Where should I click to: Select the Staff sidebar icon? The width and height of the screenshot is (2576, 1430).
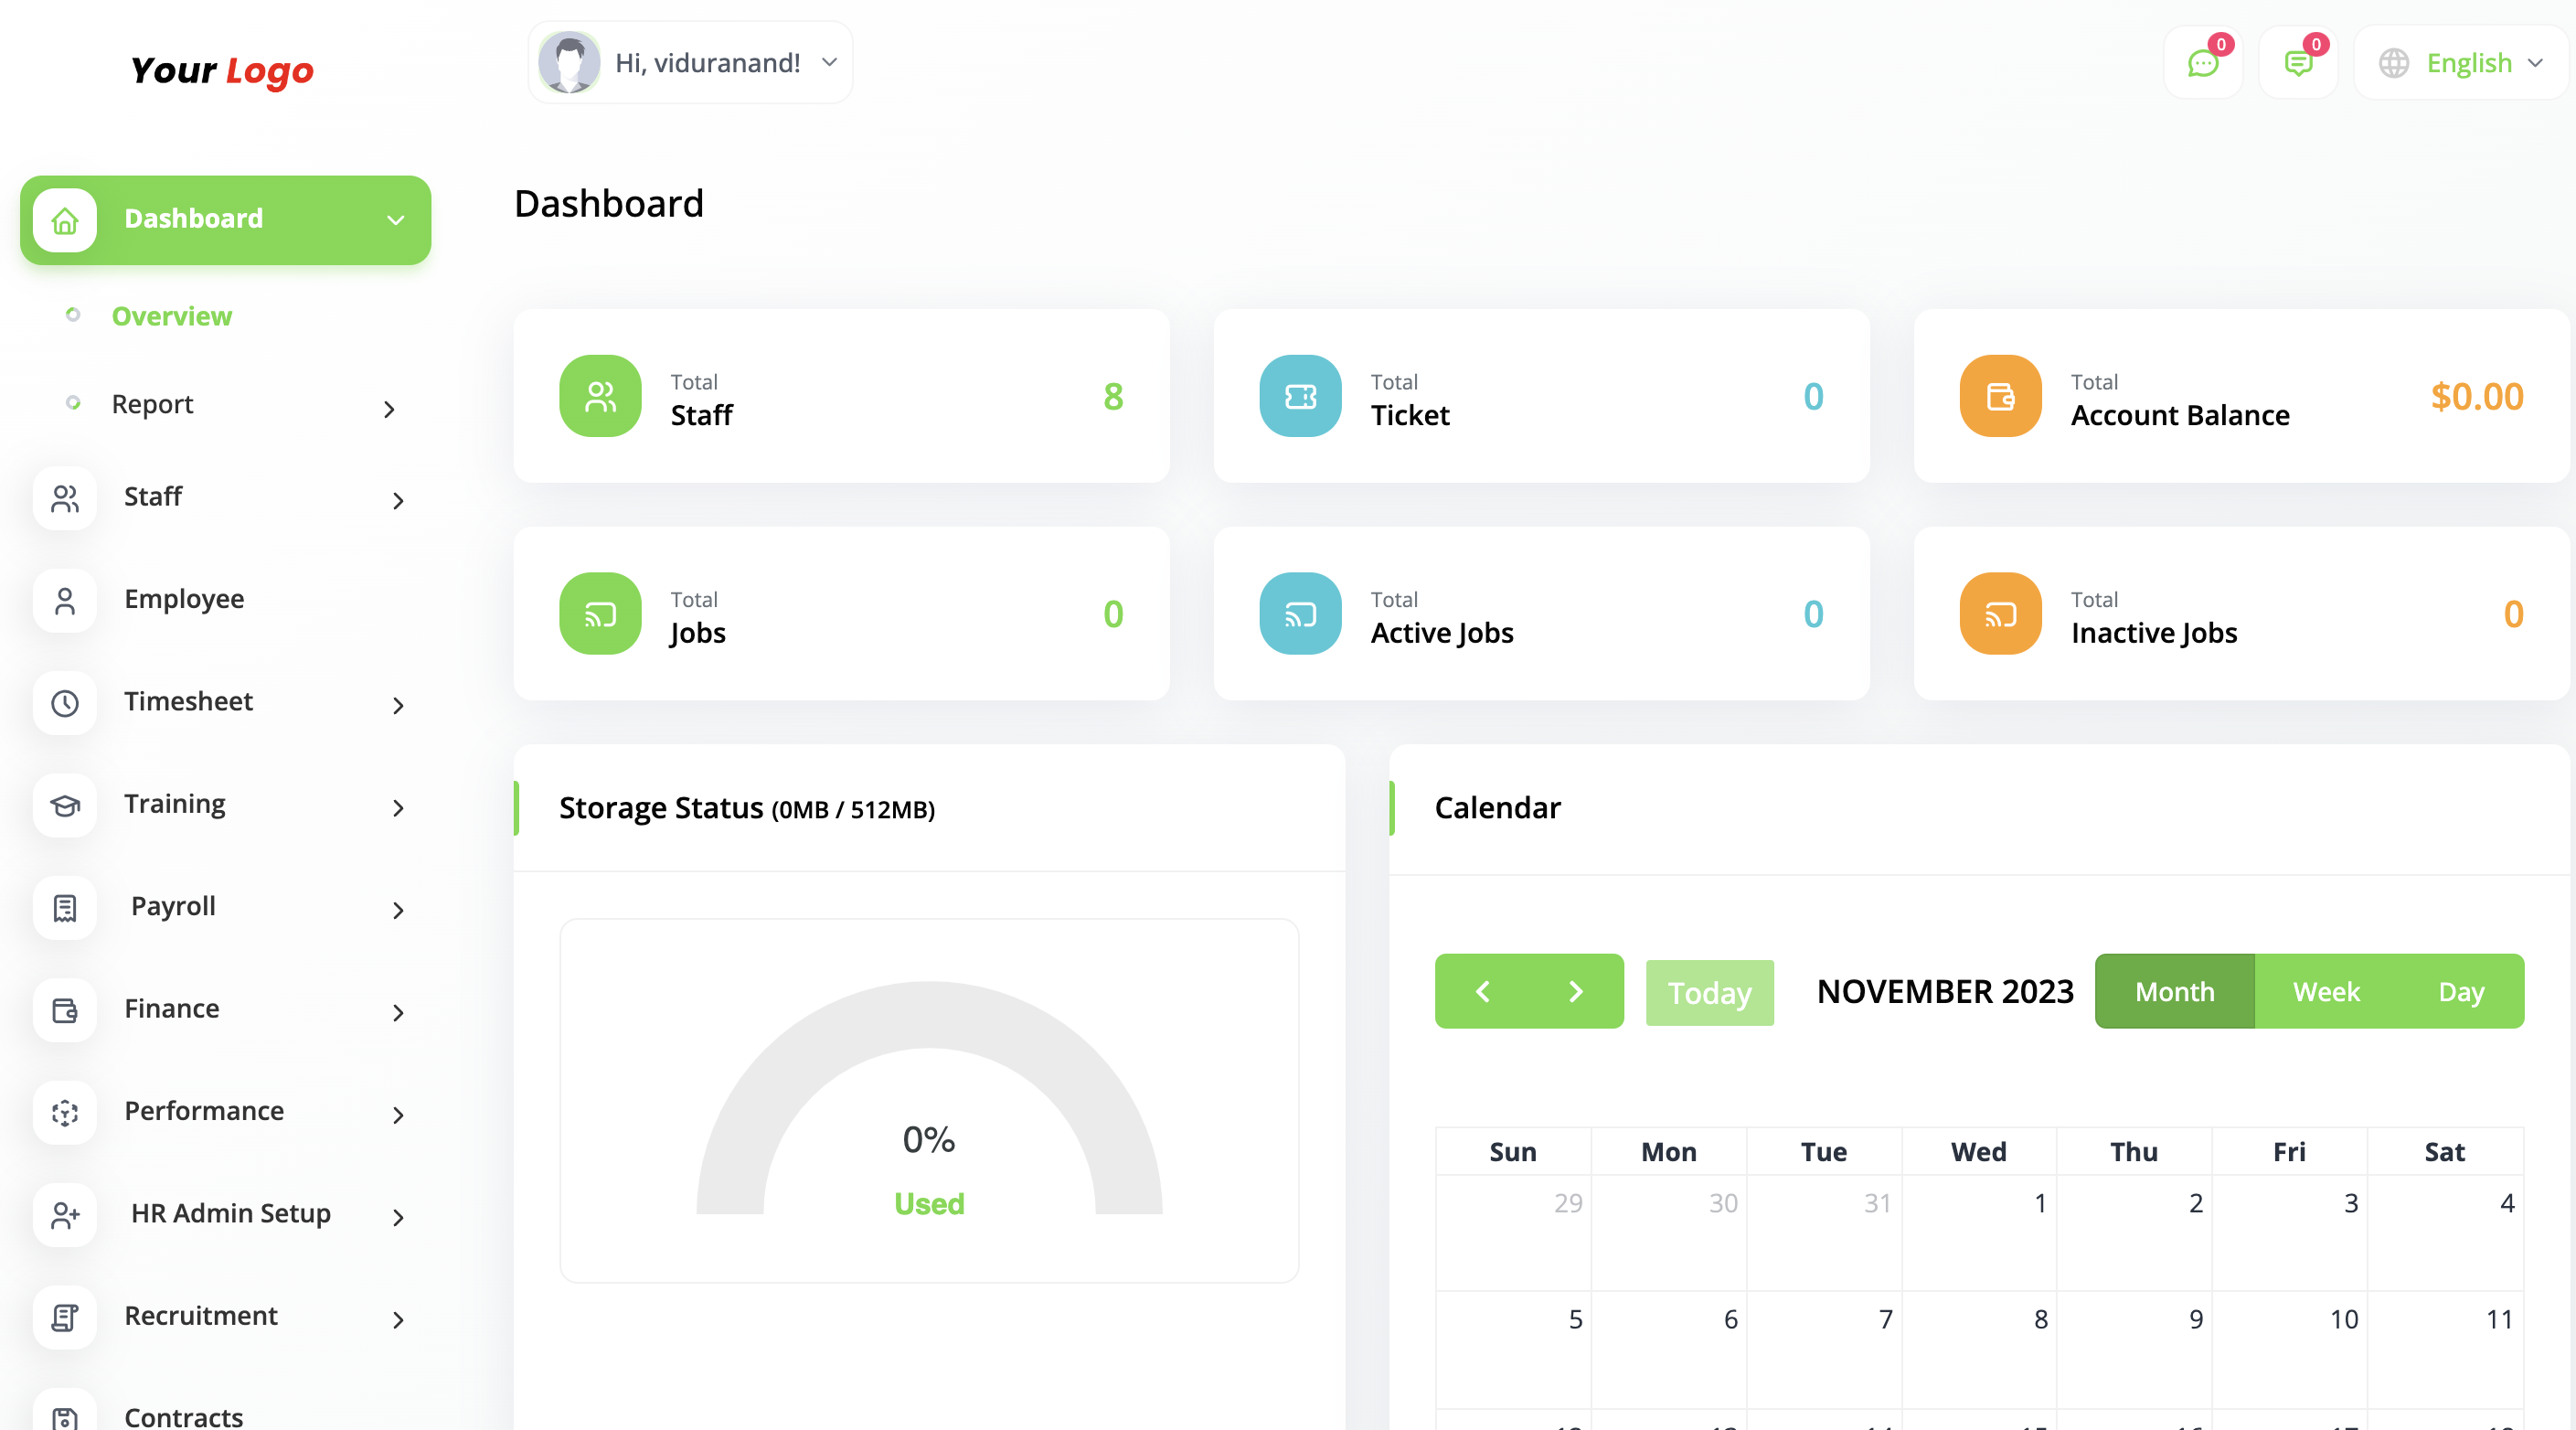(x=64, y=499)
